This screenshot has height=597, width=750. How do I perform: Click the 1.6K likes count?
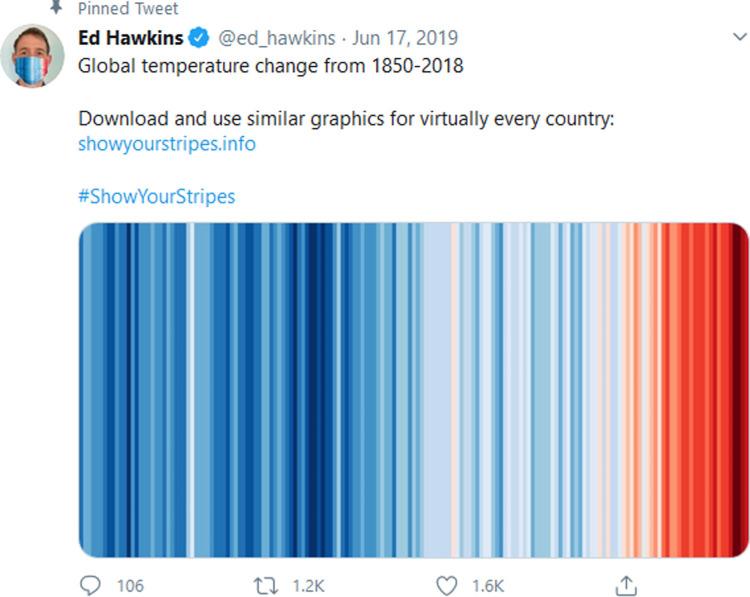[488, 585]
